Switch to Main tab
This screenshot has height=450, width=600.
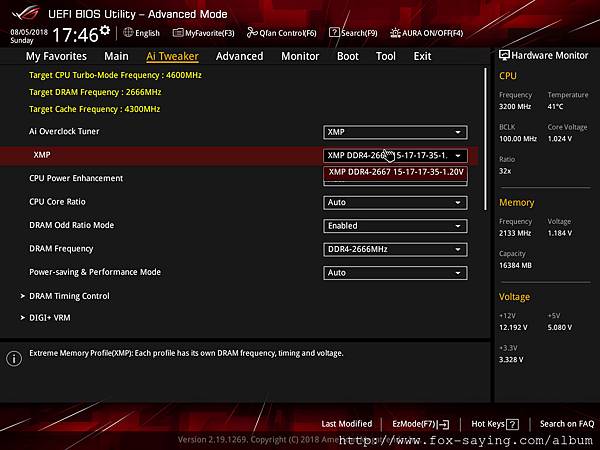(x=116, y=56)
